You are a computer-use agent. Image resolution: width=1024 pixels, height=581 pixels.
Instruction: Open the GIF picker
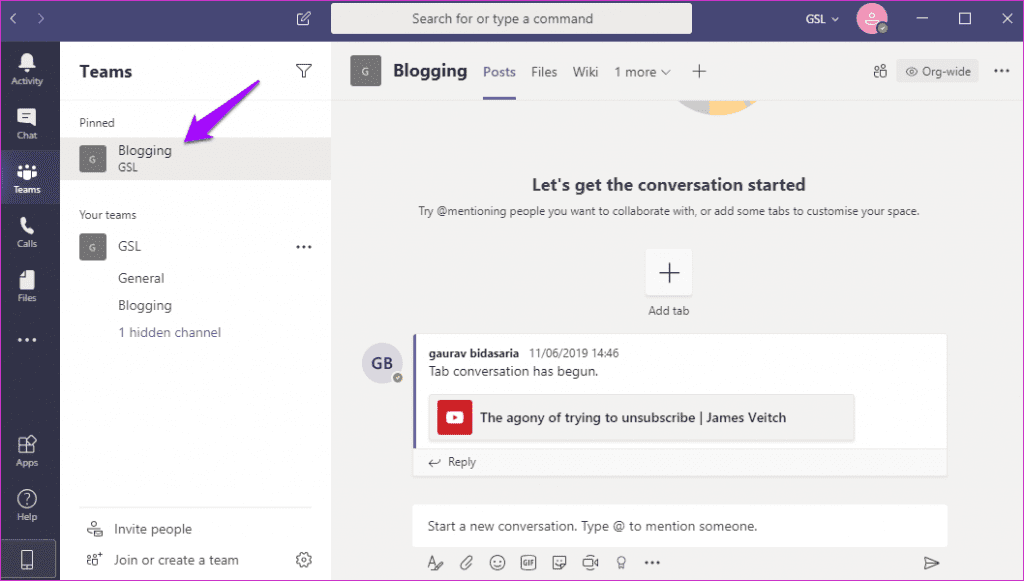[x=528, y=562]
